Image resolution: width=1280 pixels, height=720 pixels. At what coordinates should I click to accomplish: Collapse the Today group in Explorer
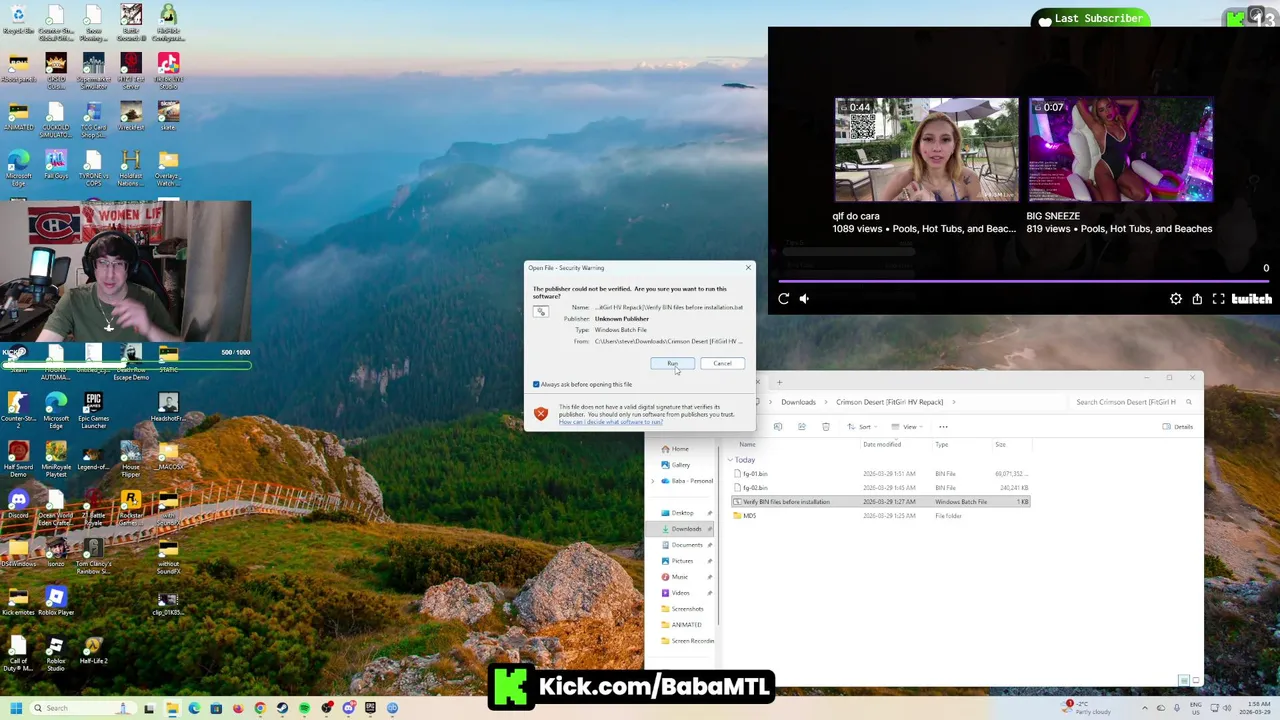[x=730, y=460]
